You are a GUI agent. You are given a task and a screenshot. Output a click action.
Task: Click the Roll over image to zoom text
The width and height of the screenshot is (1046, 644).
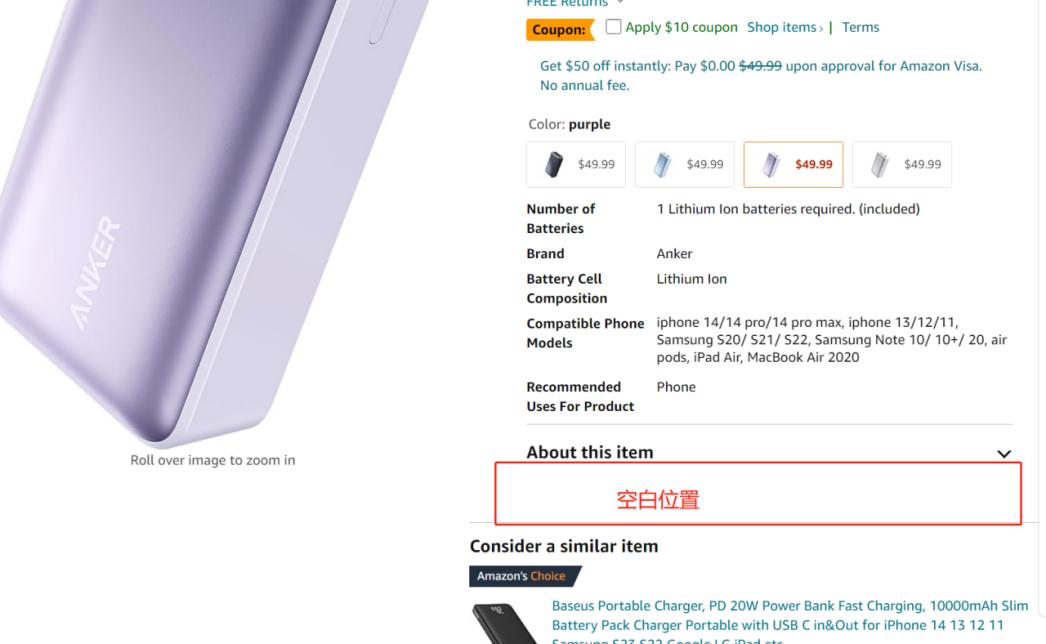[x=212, y=460]
